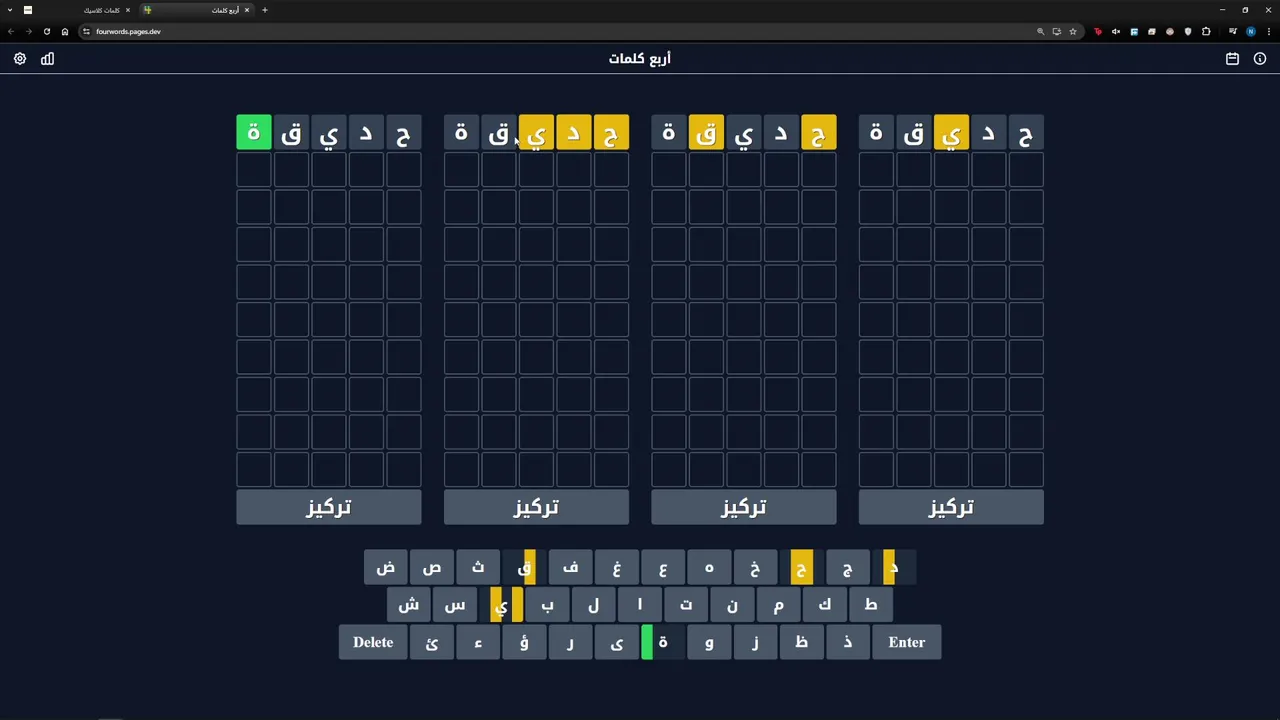The image size is (1280, 720).
Task: Open the tab search dropdown chevron
Action: [x=9, y=10]
